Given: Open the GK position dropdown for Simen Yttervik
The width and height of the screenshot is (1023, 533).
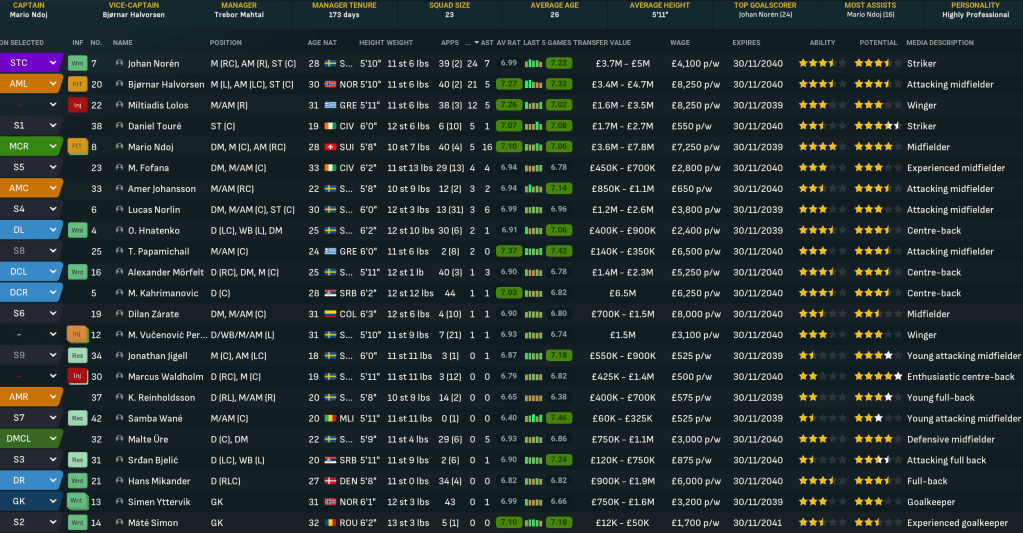Looking at the screenshot, I should tap(54, 502).
